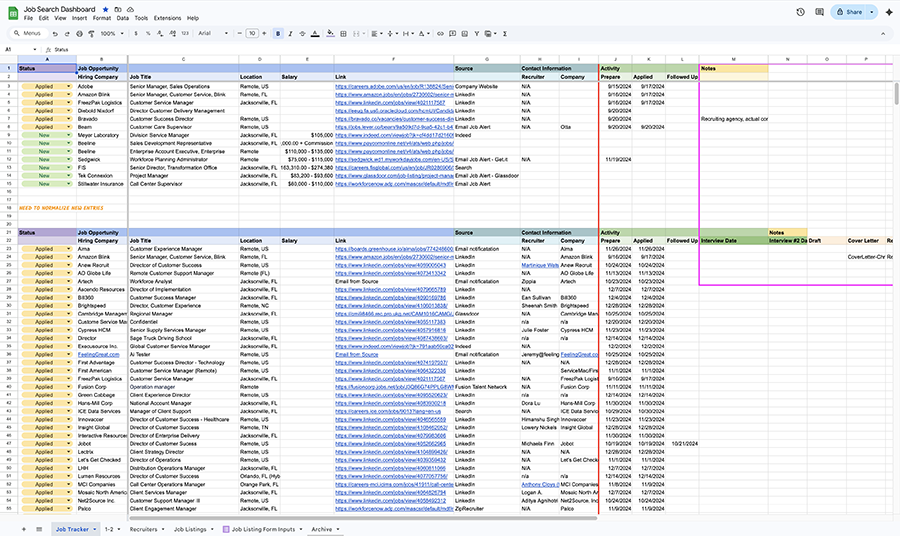The height and width of the screenshot is (536, 900).
Task: Format as currency with the dollar icon
Action: tap(136, 34)
